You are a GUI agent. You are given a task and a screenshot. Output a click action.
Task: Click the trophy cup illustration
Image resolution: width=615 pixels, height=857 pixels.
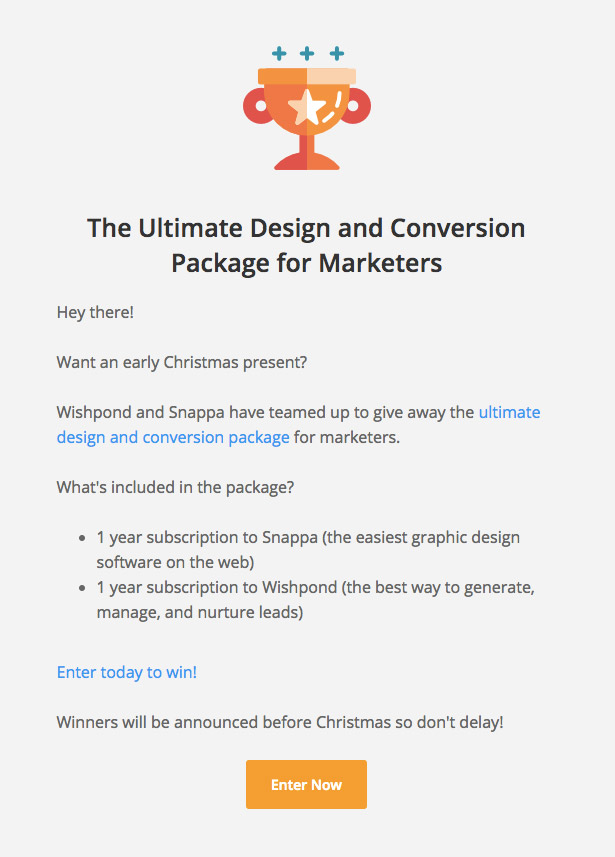click(x=307, y=119)
